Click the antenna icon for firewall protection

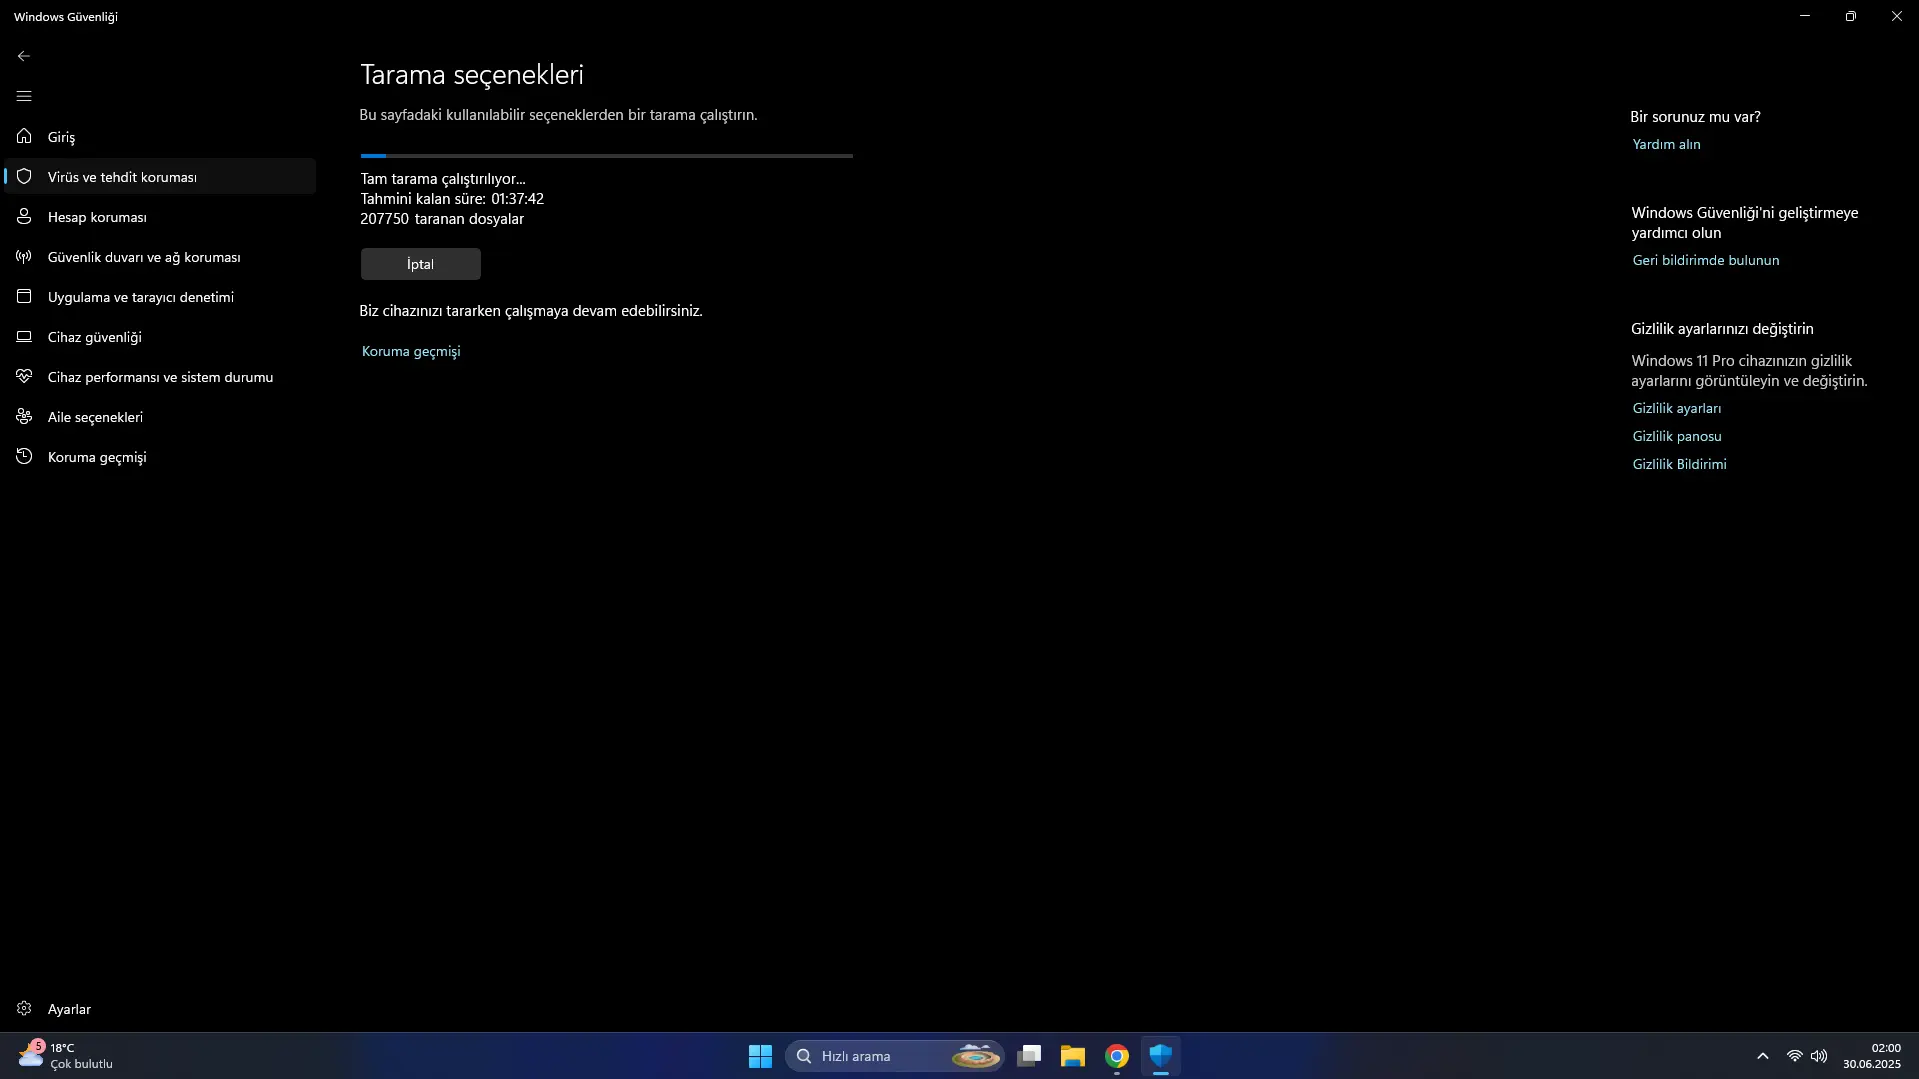[24, 257]
